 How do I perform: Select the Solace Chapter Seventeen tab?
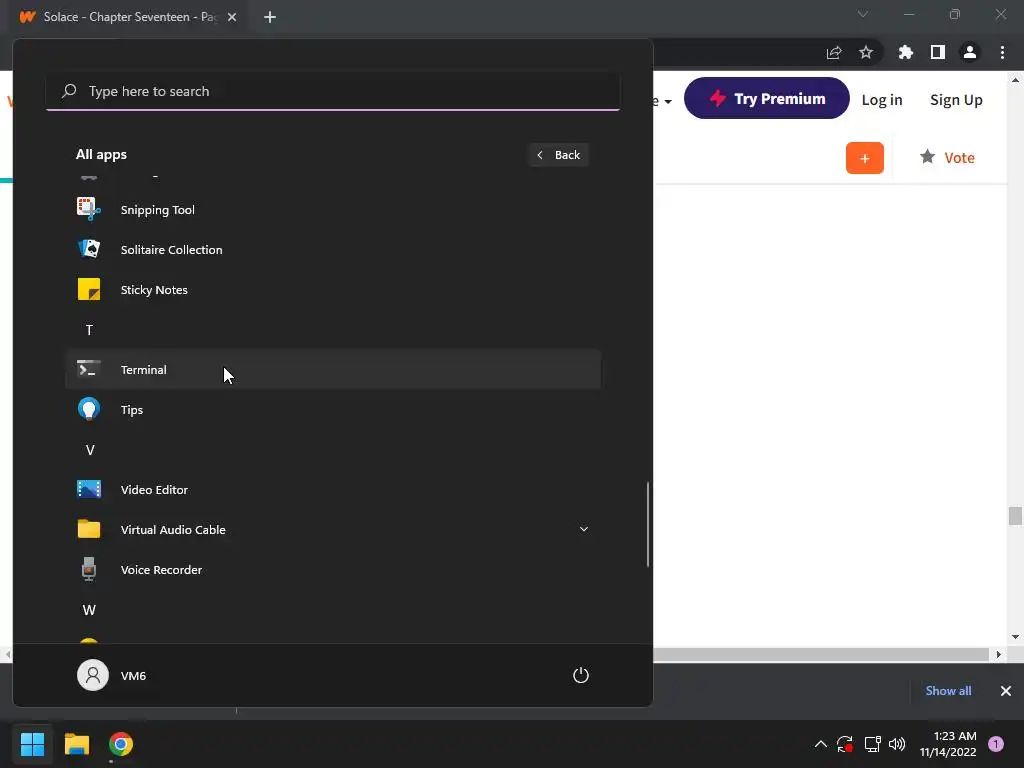(129, 17)
